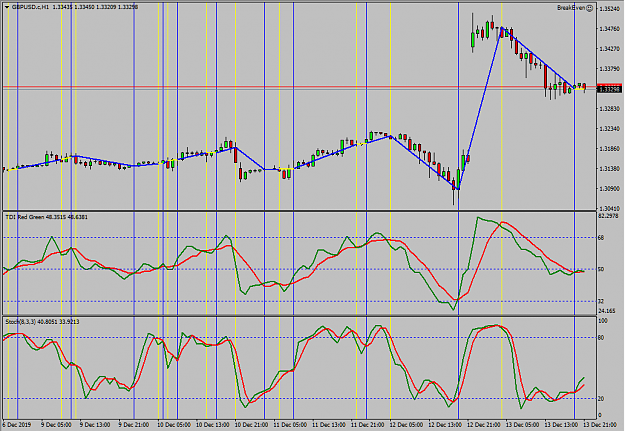Click the 11 Dec 05:00 time axis label
625x431 pixels.
pyautogui.click(x=290, y=425)
